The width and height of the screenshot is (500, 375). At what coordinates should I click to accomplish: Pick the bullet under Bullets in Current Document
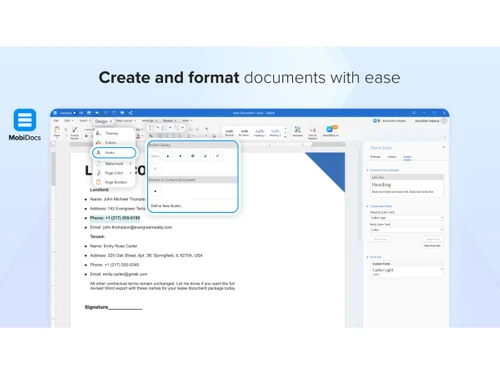click(155, 191)
